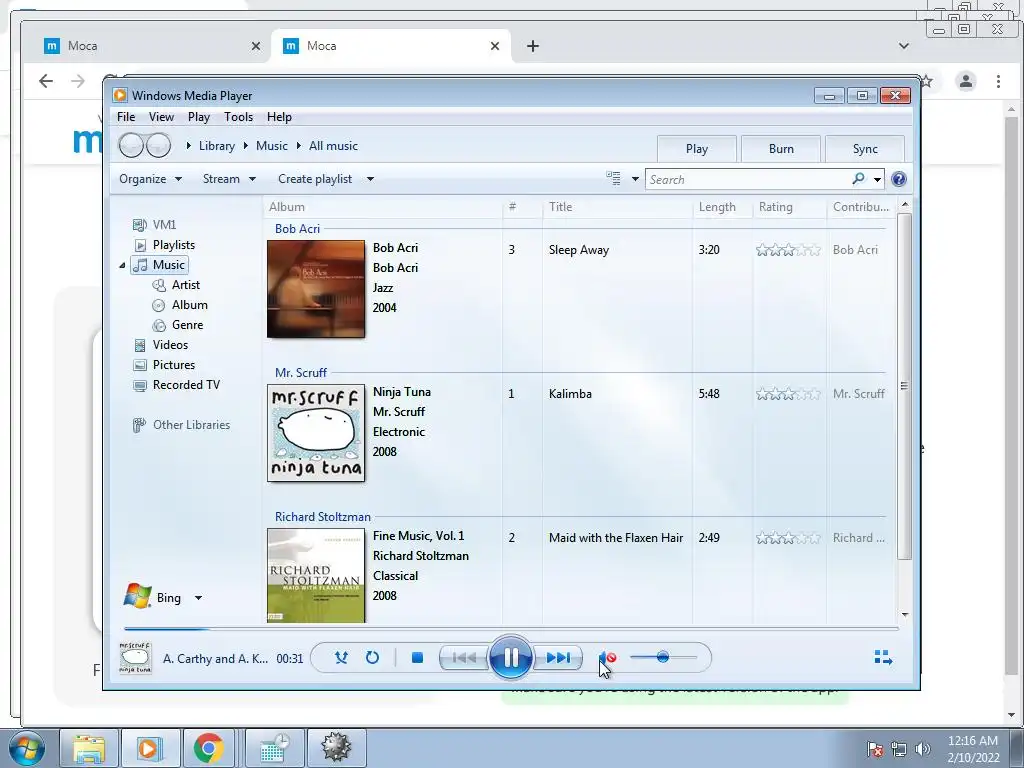The height and width of the screenshot is (768, 1024).
Task: Open Windows Media Player help icon
Action: coord(899,179)
